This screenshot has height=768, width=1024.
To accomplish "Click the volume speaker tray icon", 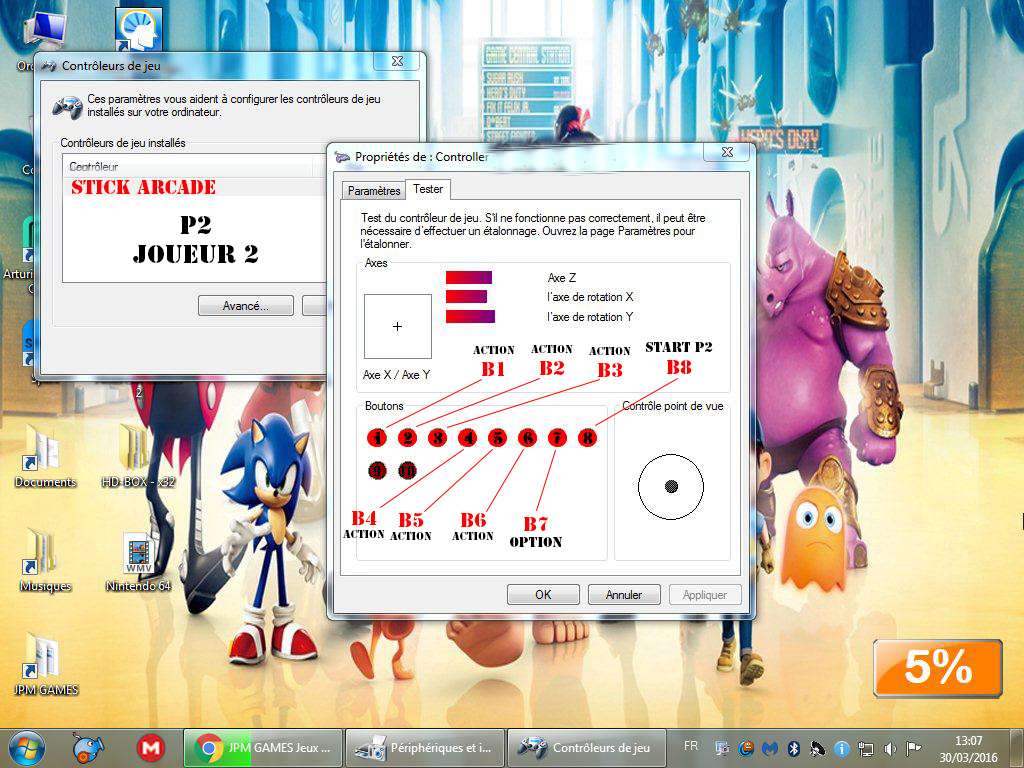I will (889, 748).
